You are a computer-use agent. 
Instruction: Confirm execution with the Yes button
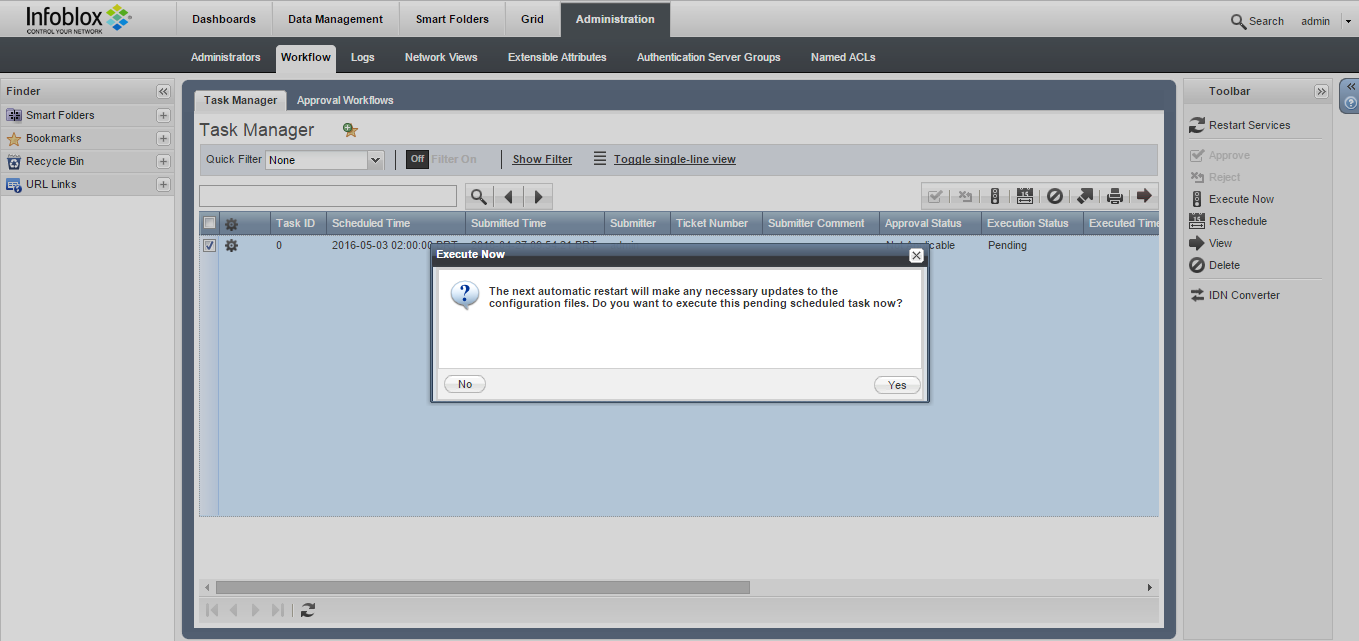pos(897,385)
